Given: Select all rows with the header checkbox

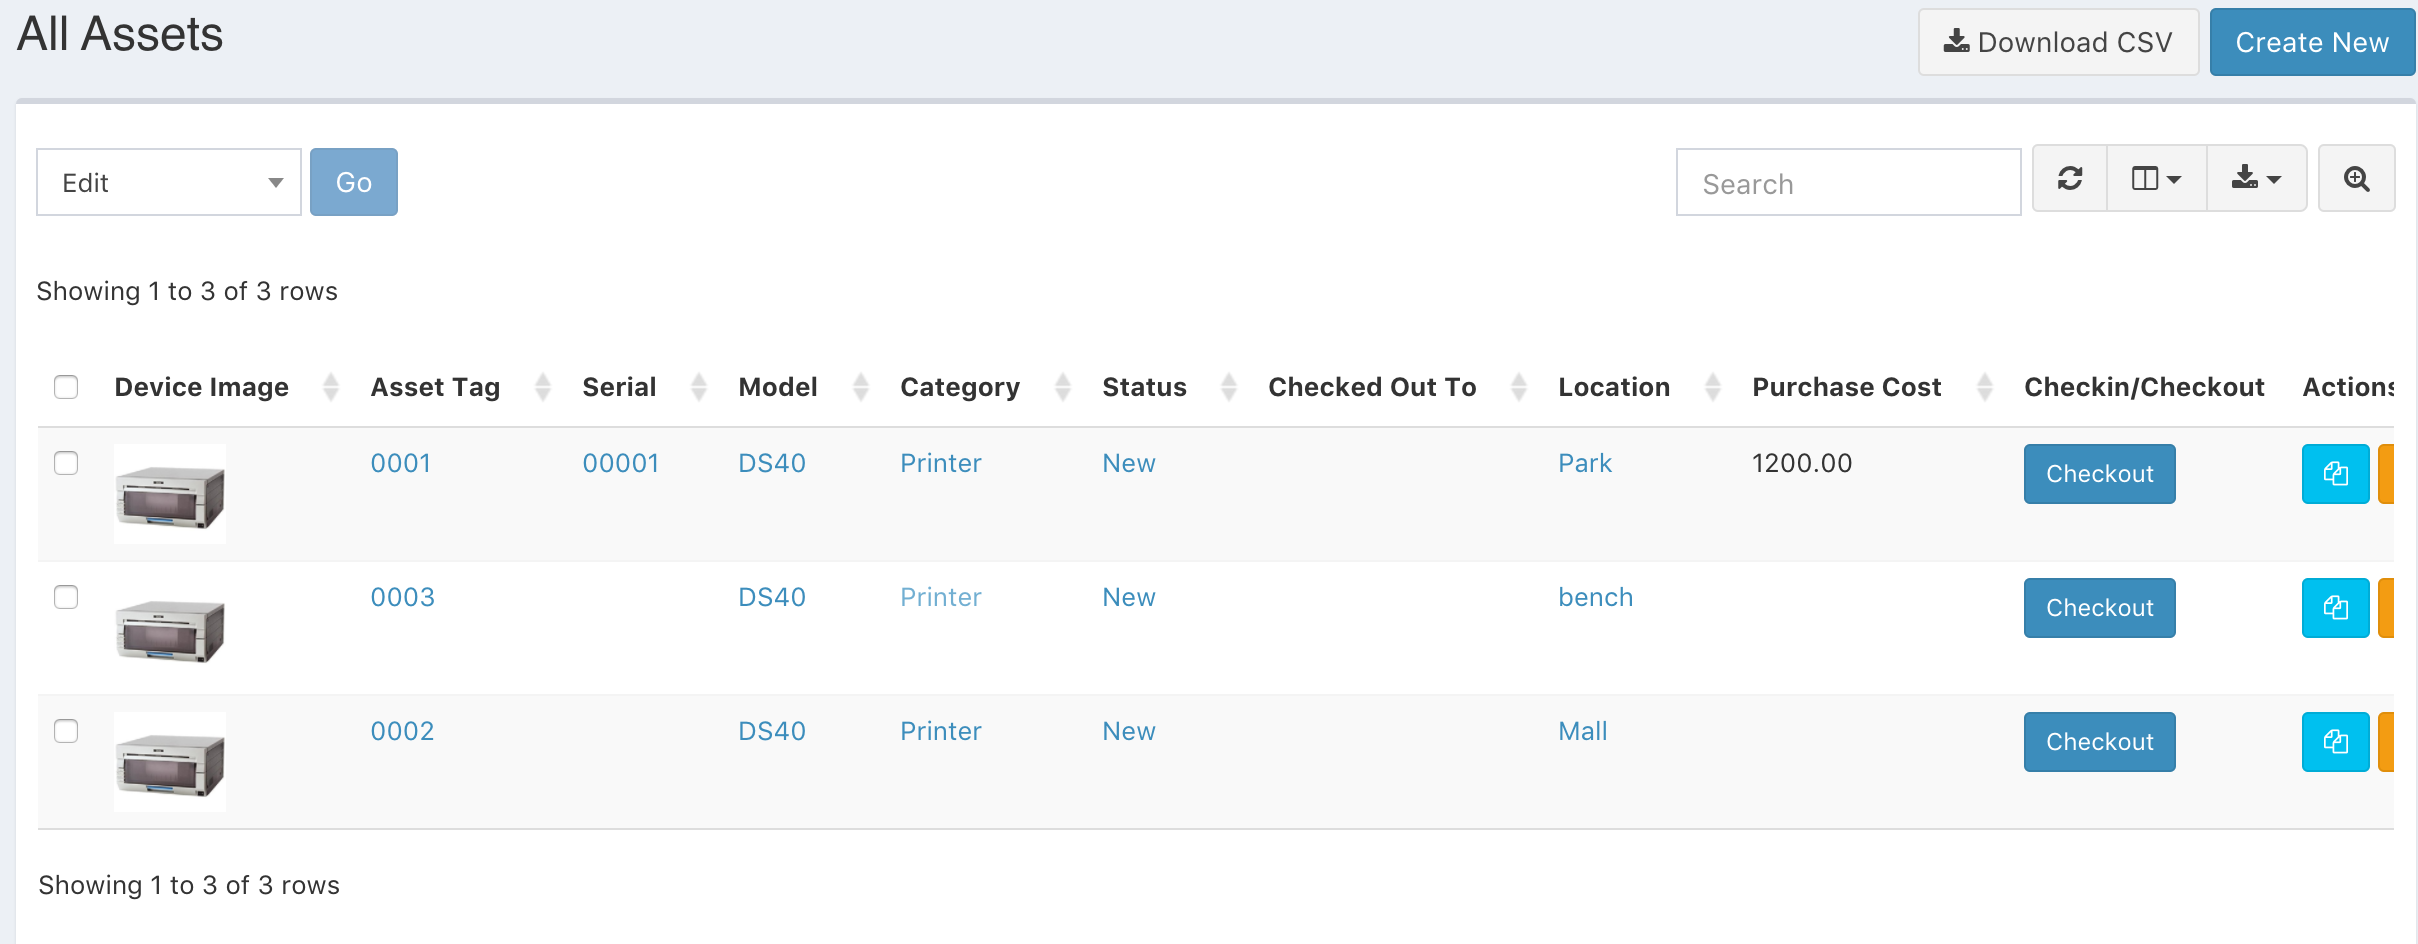Looking at the screenshot, I should click(66, 387).
